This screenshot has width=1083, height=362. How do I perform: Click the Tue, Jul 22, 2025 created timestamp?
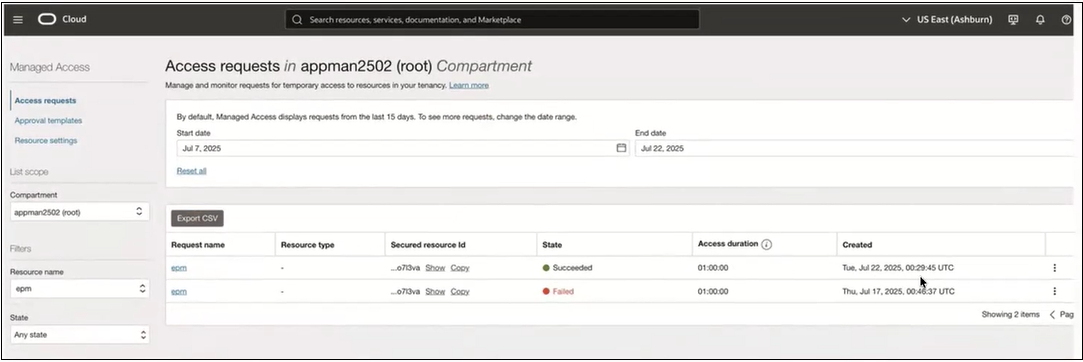pos(898,267)
